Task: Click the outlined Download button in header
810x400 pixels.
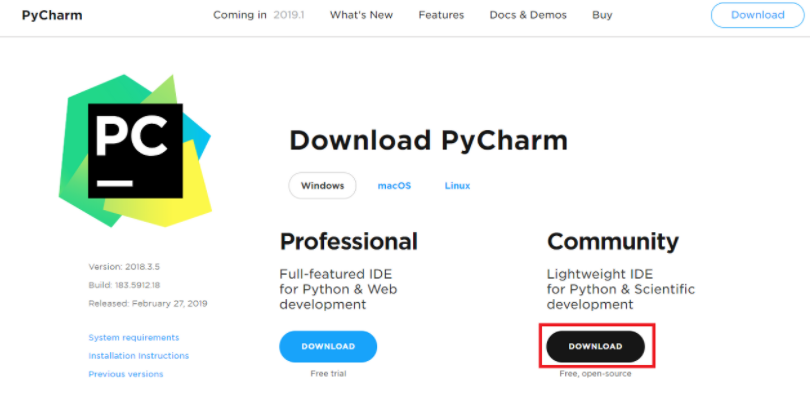Action: 757,15
